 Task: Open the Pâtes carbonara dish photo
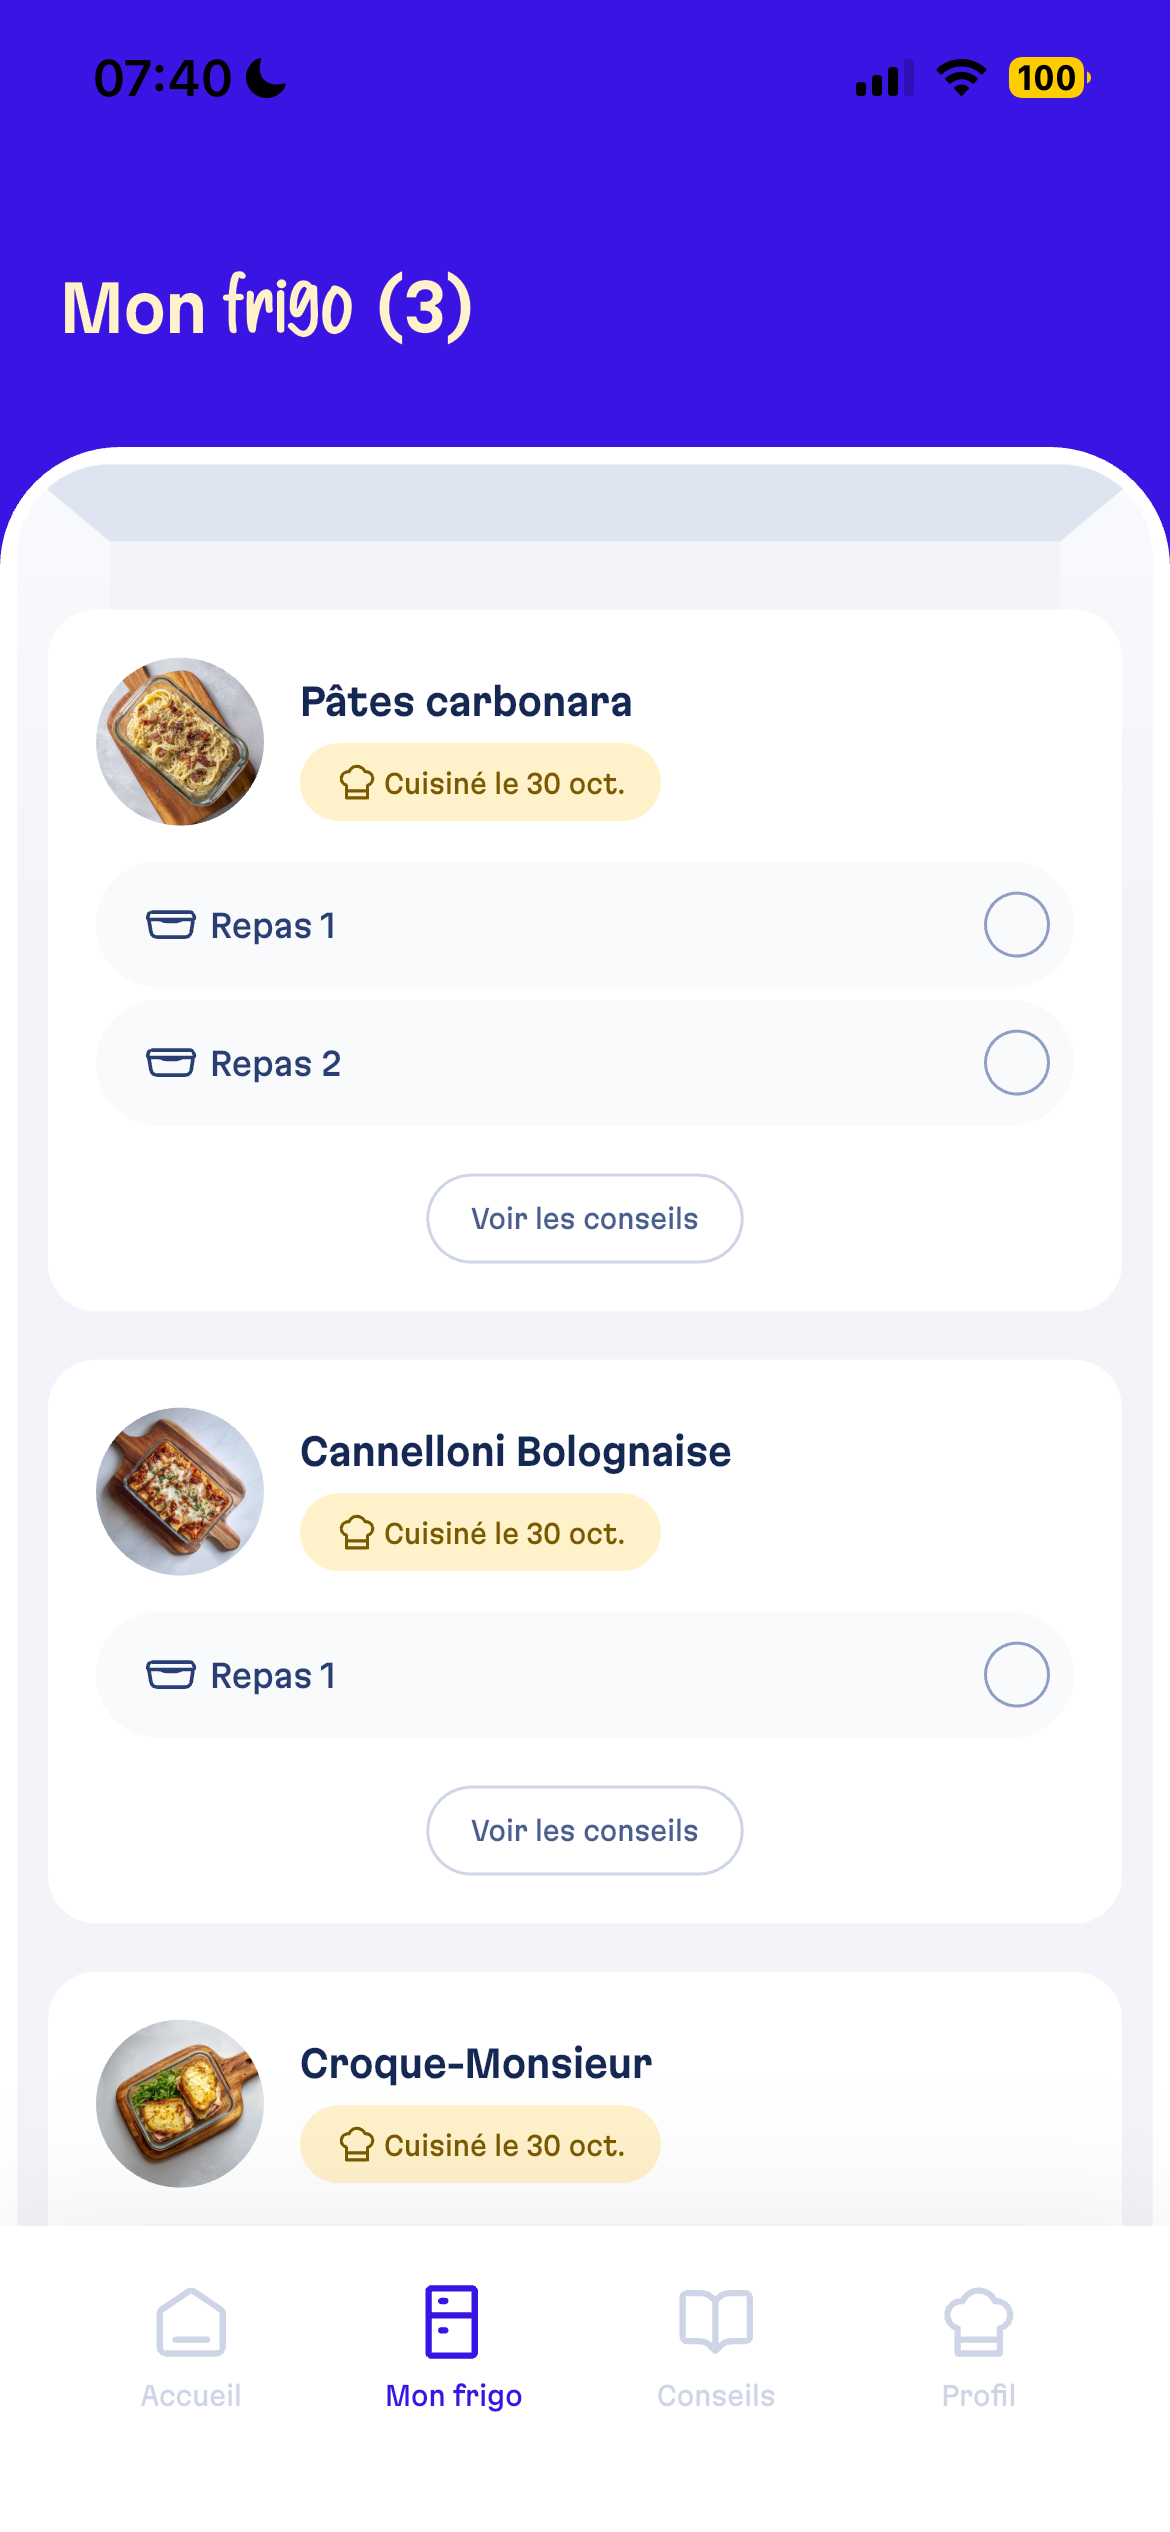tap(180, 742)
